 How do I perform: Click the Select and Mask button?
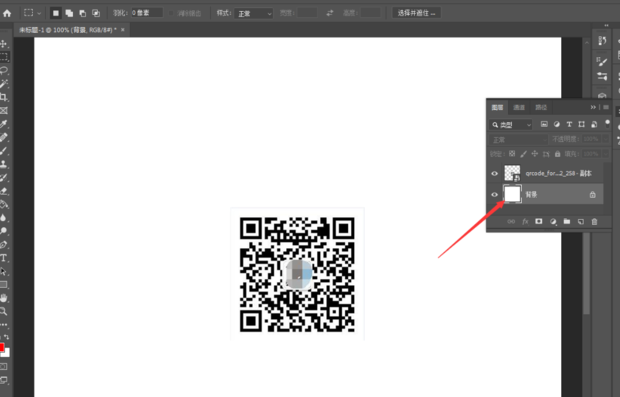pyautogui.click(x=416, y=13)
